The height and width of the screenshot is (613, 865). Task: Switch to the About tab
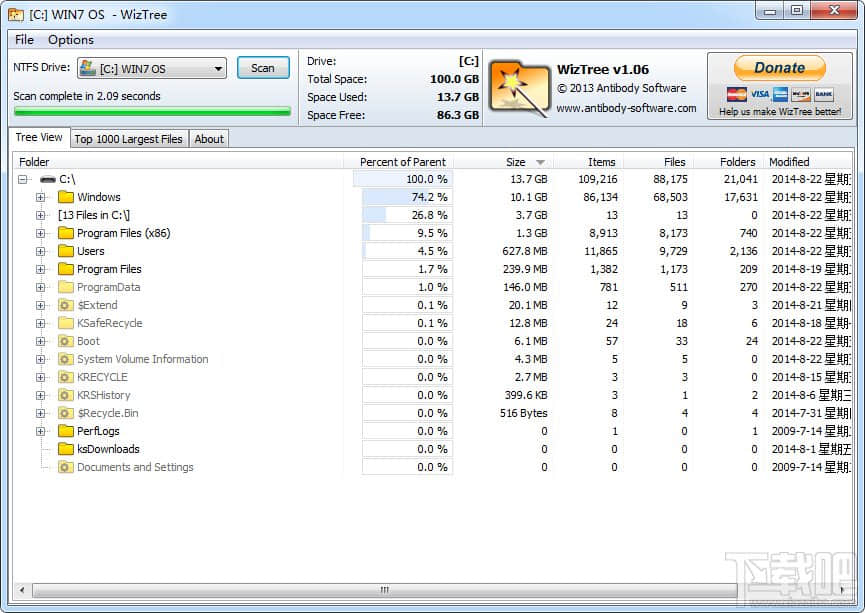209,139
